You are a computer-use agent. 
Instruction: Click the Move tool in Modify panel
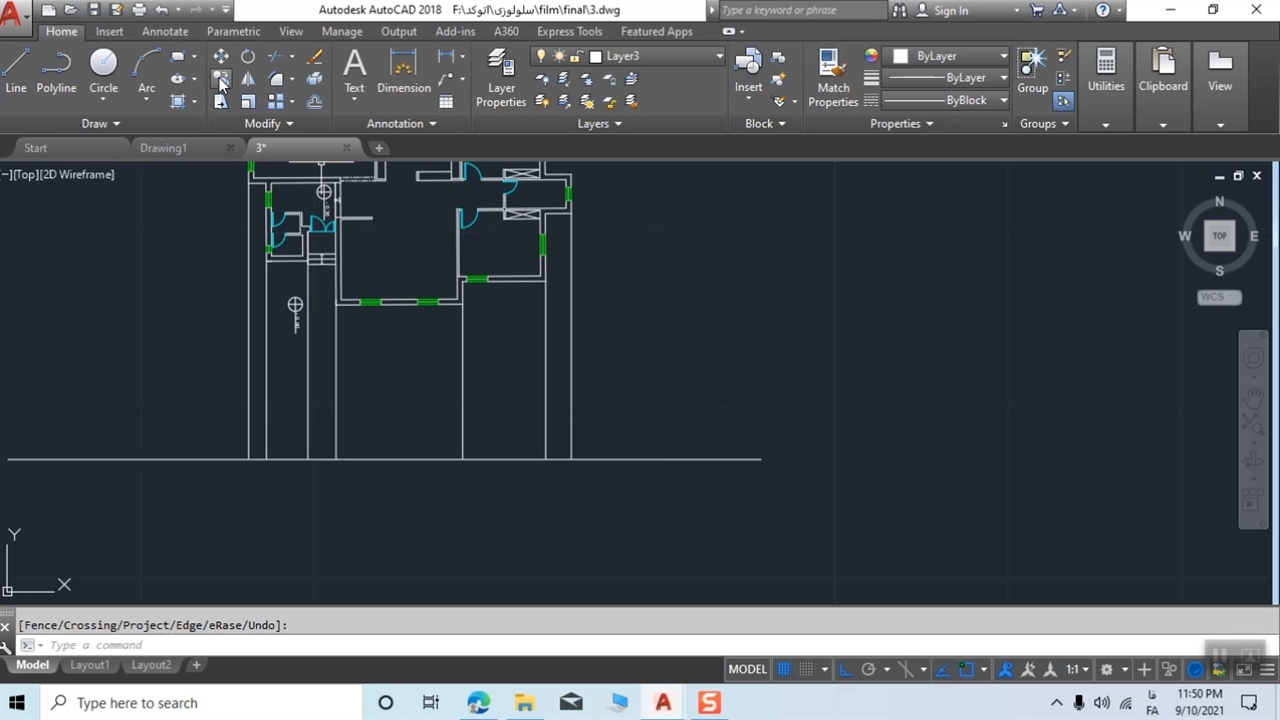point(221,56)
